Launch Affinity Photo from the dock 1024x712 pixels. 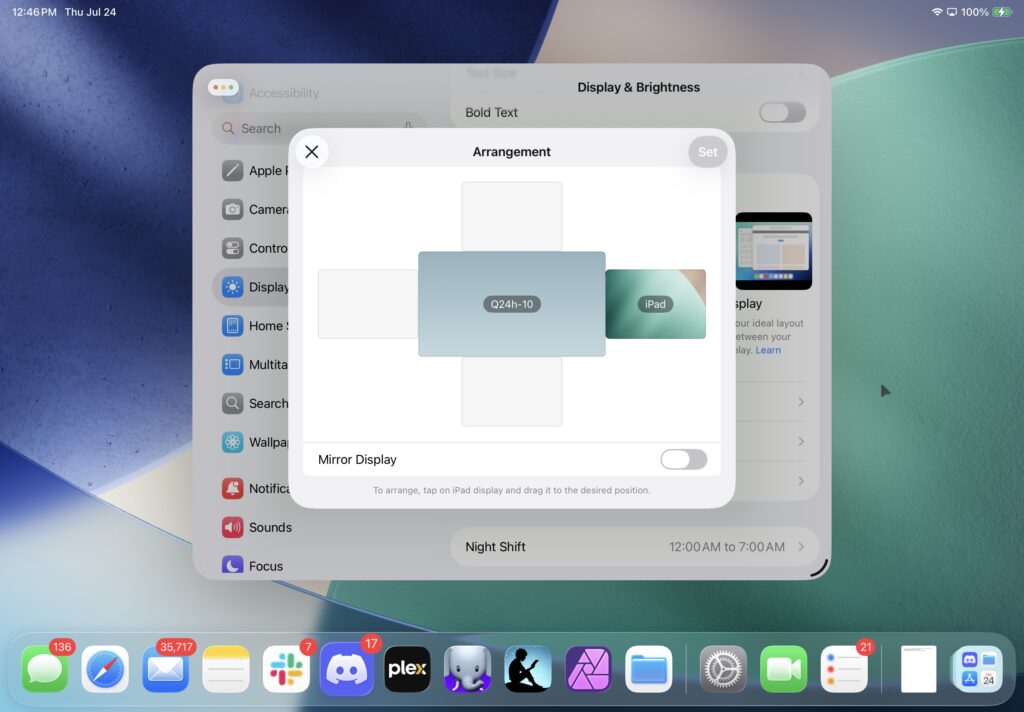588,669
